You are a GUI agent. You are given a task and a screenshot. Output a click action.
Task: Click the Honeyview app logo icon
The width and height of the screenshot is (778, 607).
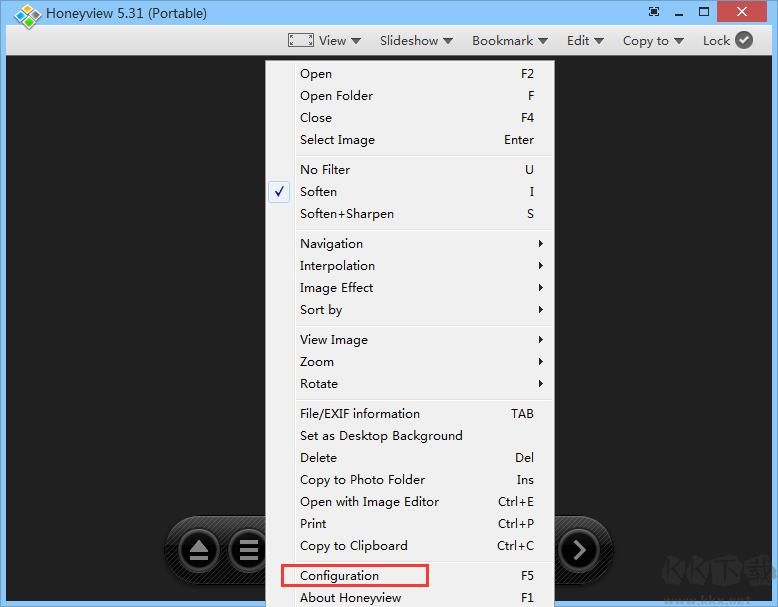tap(28, 16)
